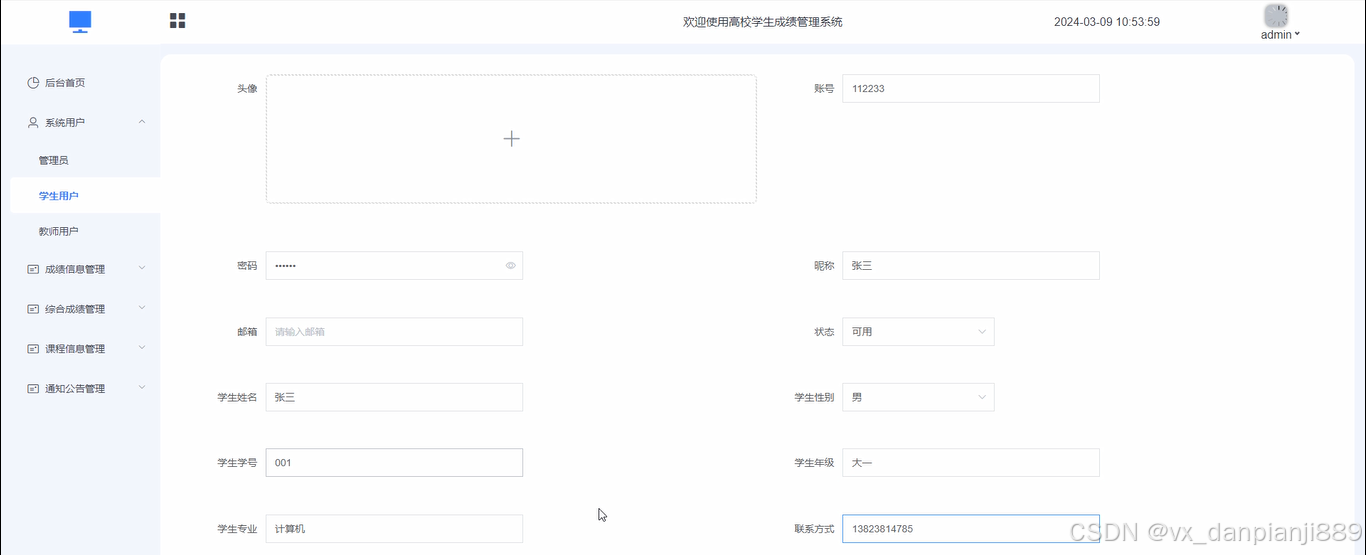
Task: Click the 欢迎使用高校学生成绩管理系统 title
Action: click(763, 22)
